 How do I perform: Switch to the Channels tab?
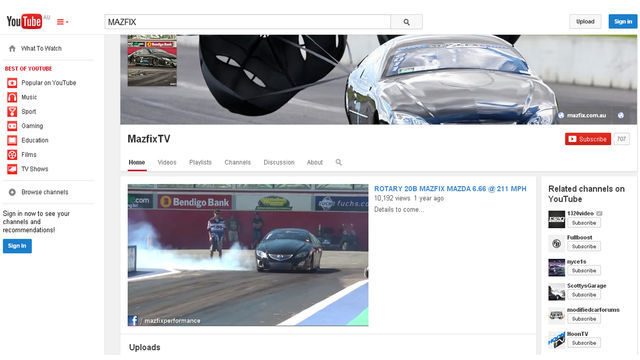[x=238, y=162]
